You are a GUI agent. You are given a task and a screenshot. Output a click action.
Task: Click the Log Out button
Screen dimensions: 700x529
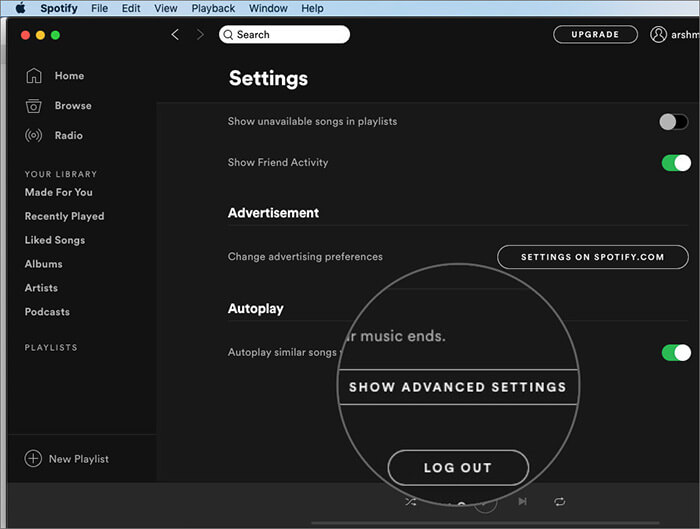pyautogui.click(x=458, y=467)
